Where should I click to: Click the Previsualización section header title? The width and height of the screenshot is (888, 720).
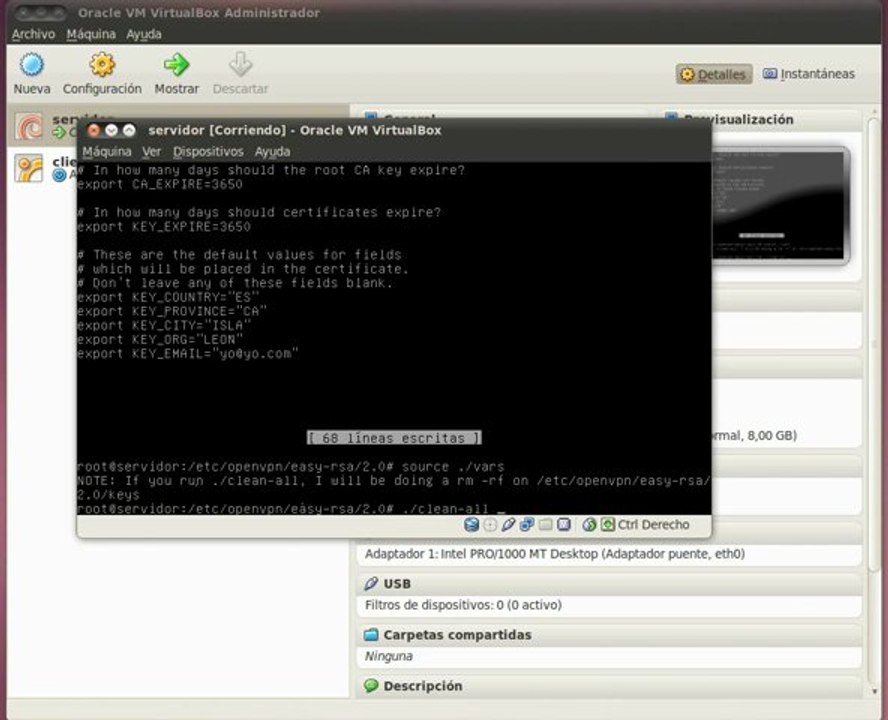[x=738, y=119]
